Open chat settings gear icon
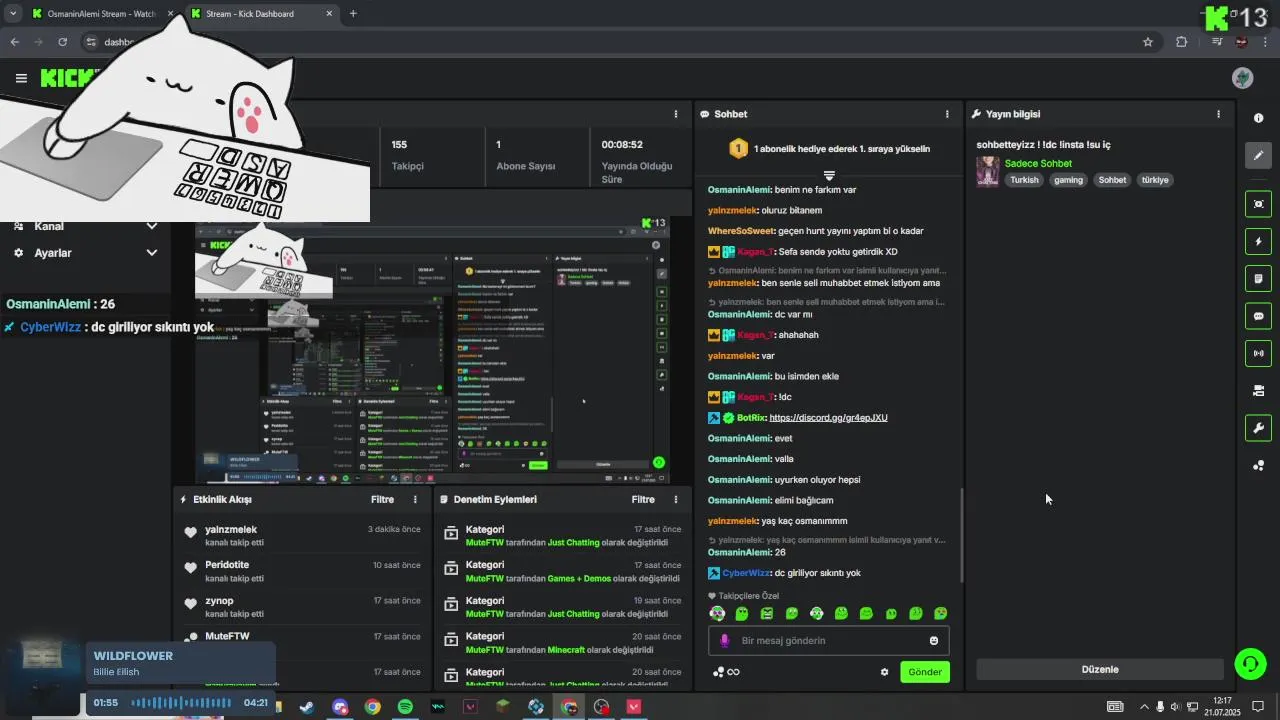The width and height of the screenshot is (1280, 720). pos(884,672)
